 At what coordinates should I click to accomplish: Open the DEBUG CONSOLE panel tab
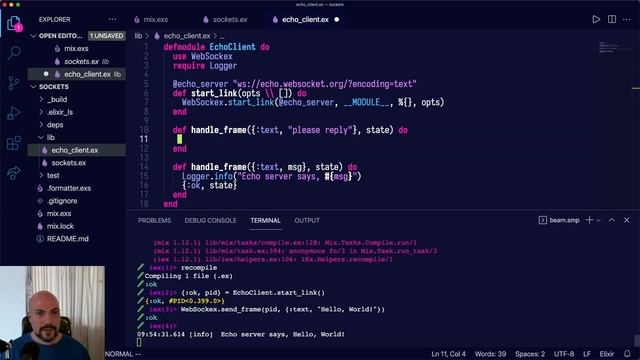coord(210,220)
